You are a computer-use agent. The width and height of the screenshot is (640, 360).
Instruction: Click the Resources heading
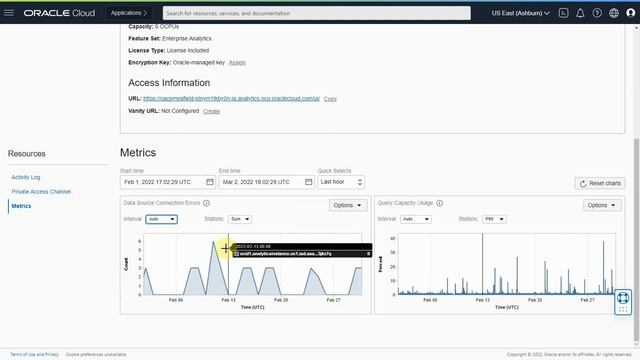[x=27, y=154]
